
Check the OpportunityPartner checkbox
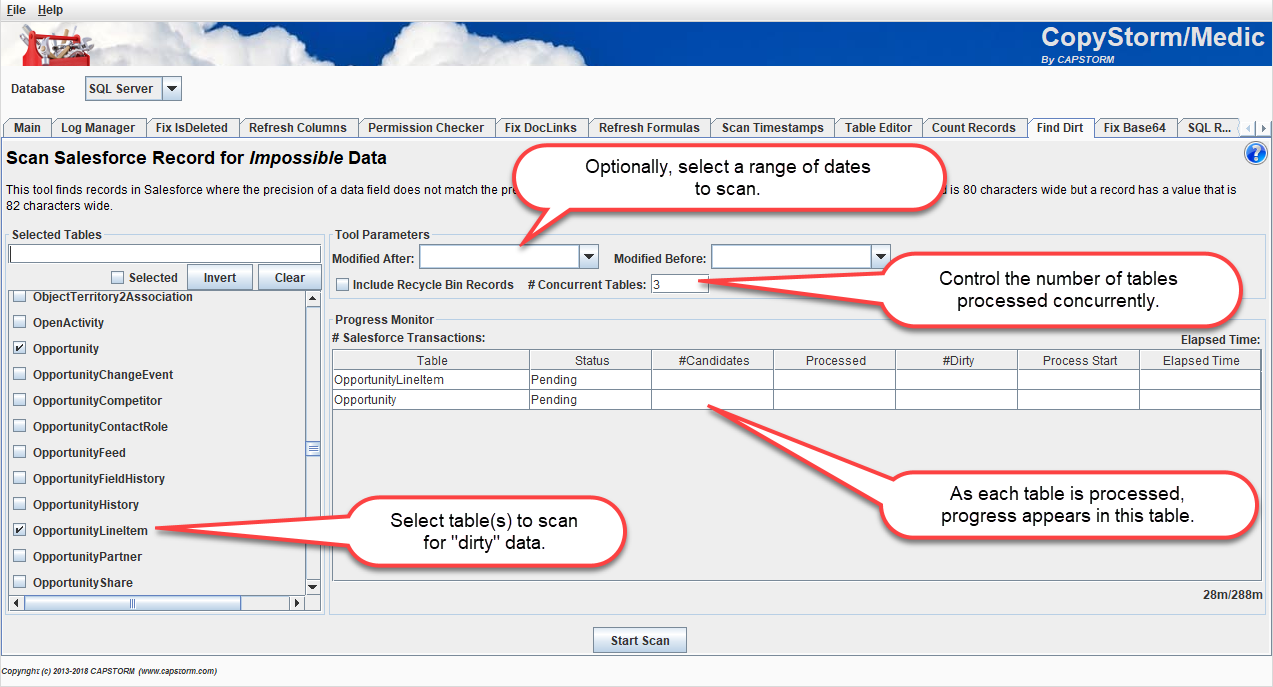coord(20,557)
